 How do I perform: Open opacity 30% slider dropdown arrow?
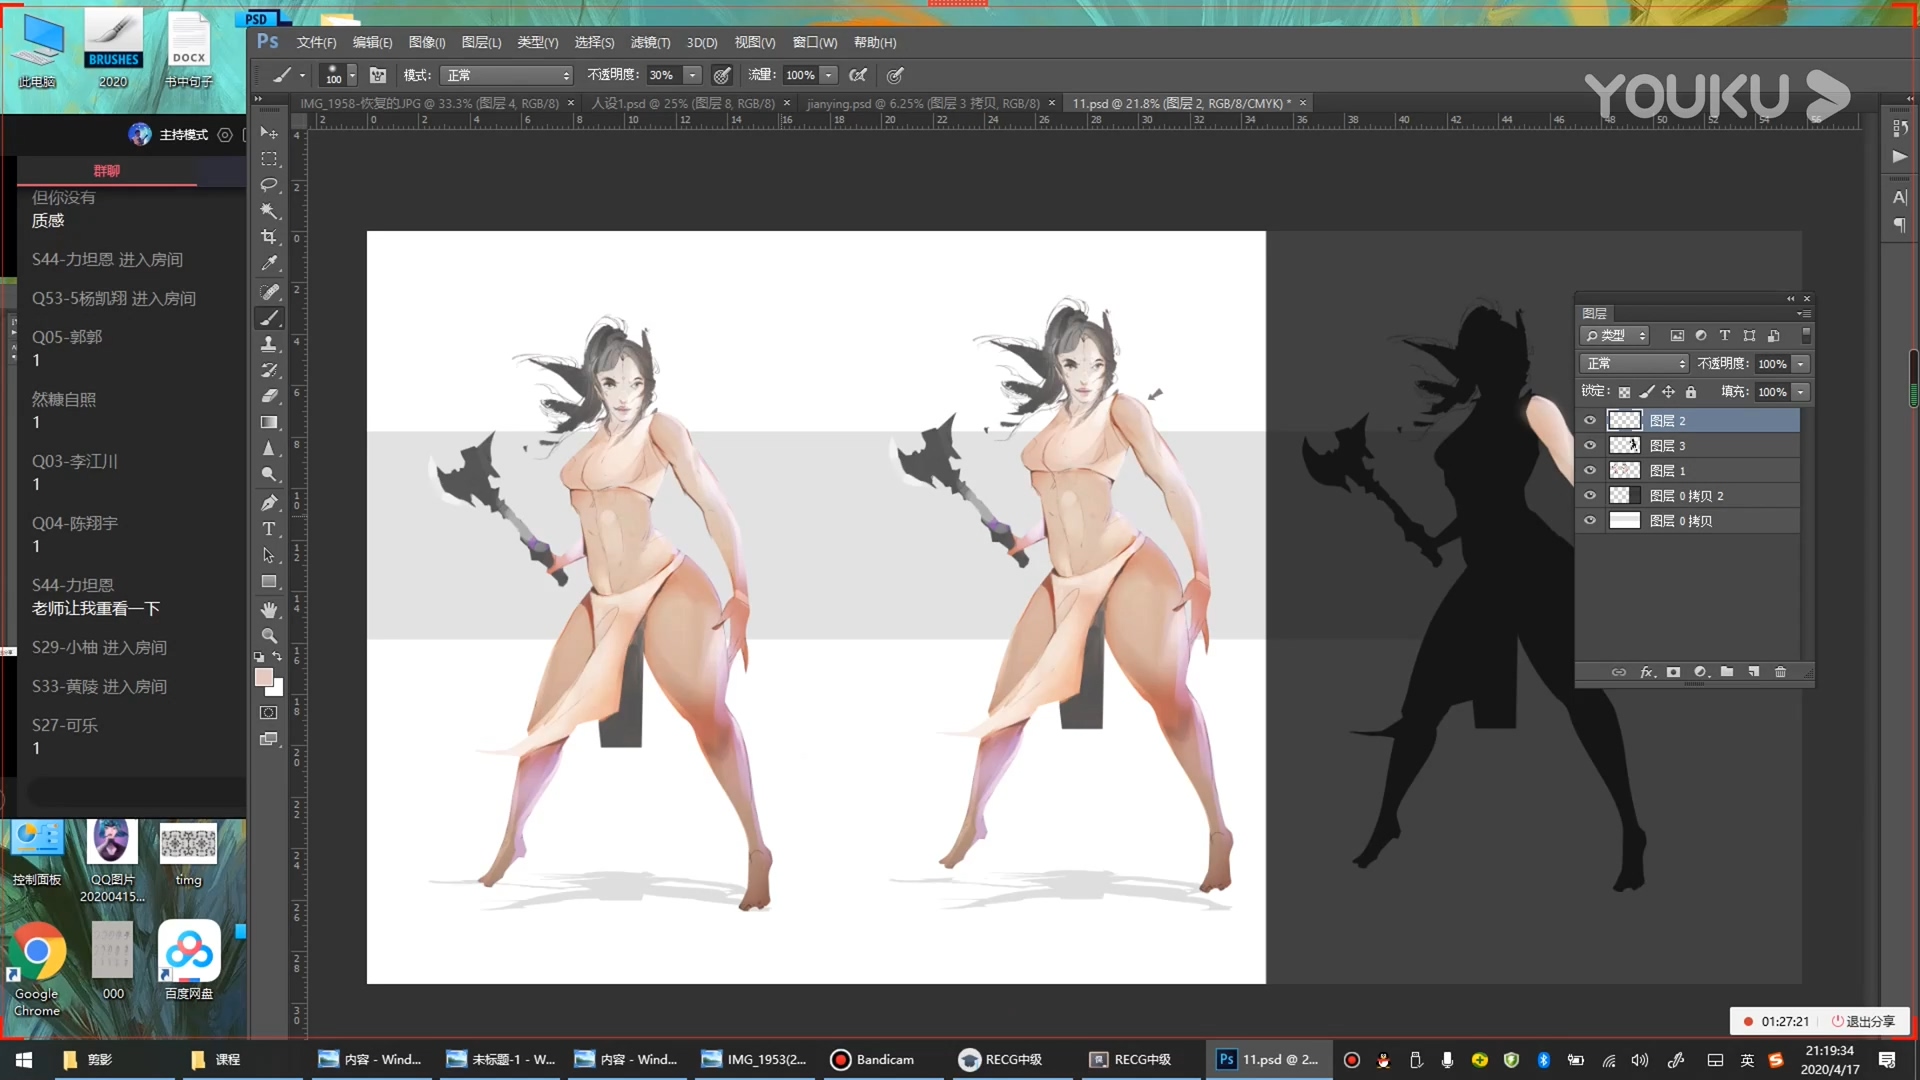click(692, 75)
